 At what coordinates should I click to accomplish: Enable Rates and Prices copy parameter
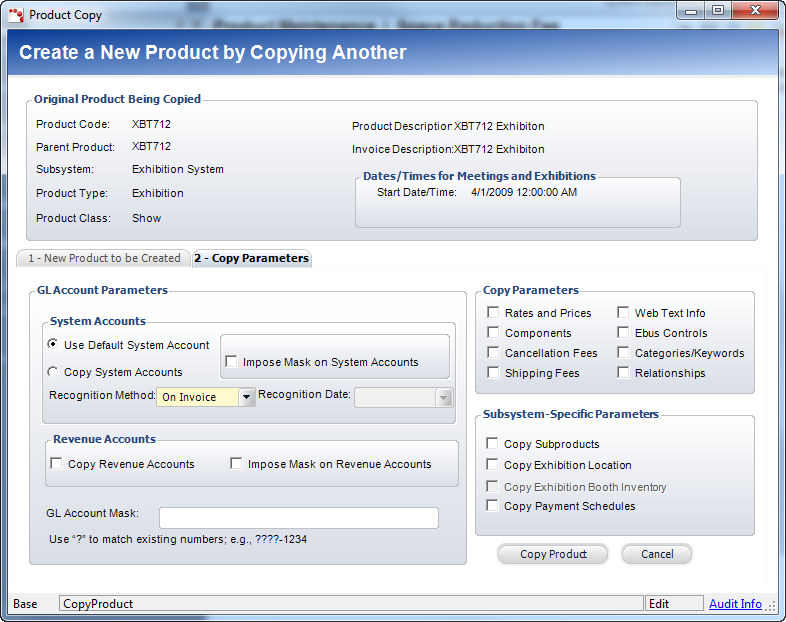click(x=493, y=313)
